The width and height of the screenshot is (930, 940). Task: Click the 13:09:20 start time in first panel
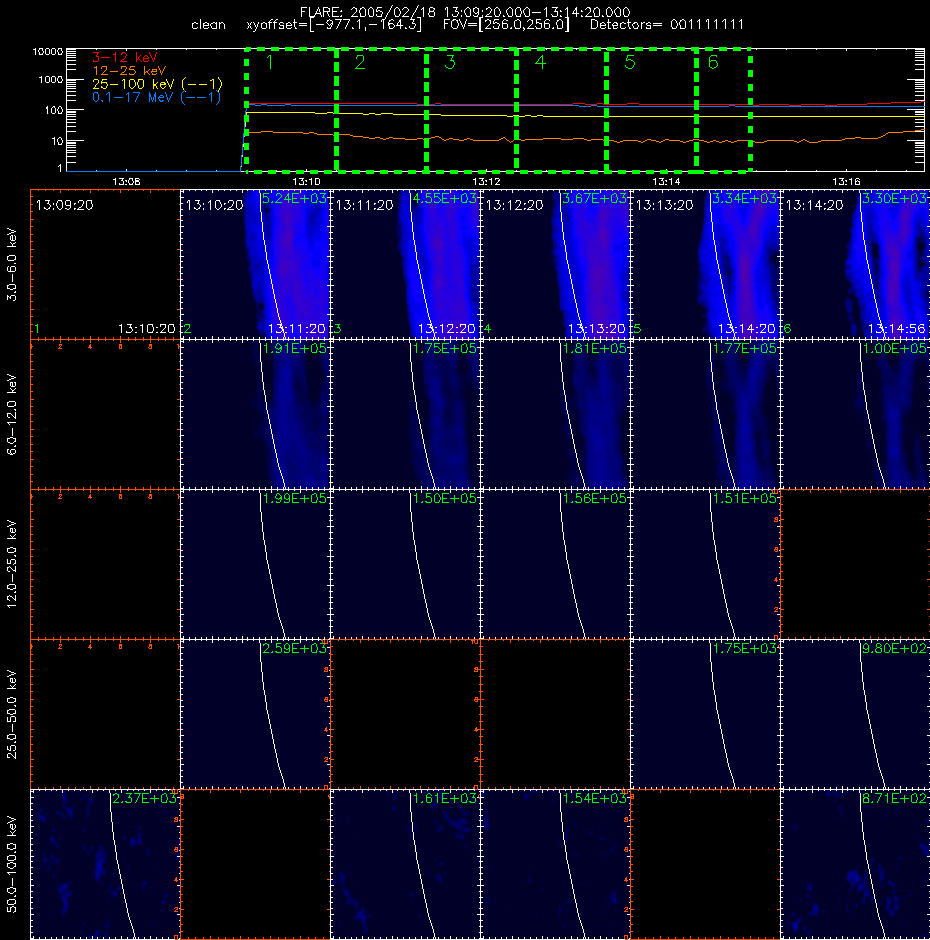pyautogui.click(x=65, y=205)
